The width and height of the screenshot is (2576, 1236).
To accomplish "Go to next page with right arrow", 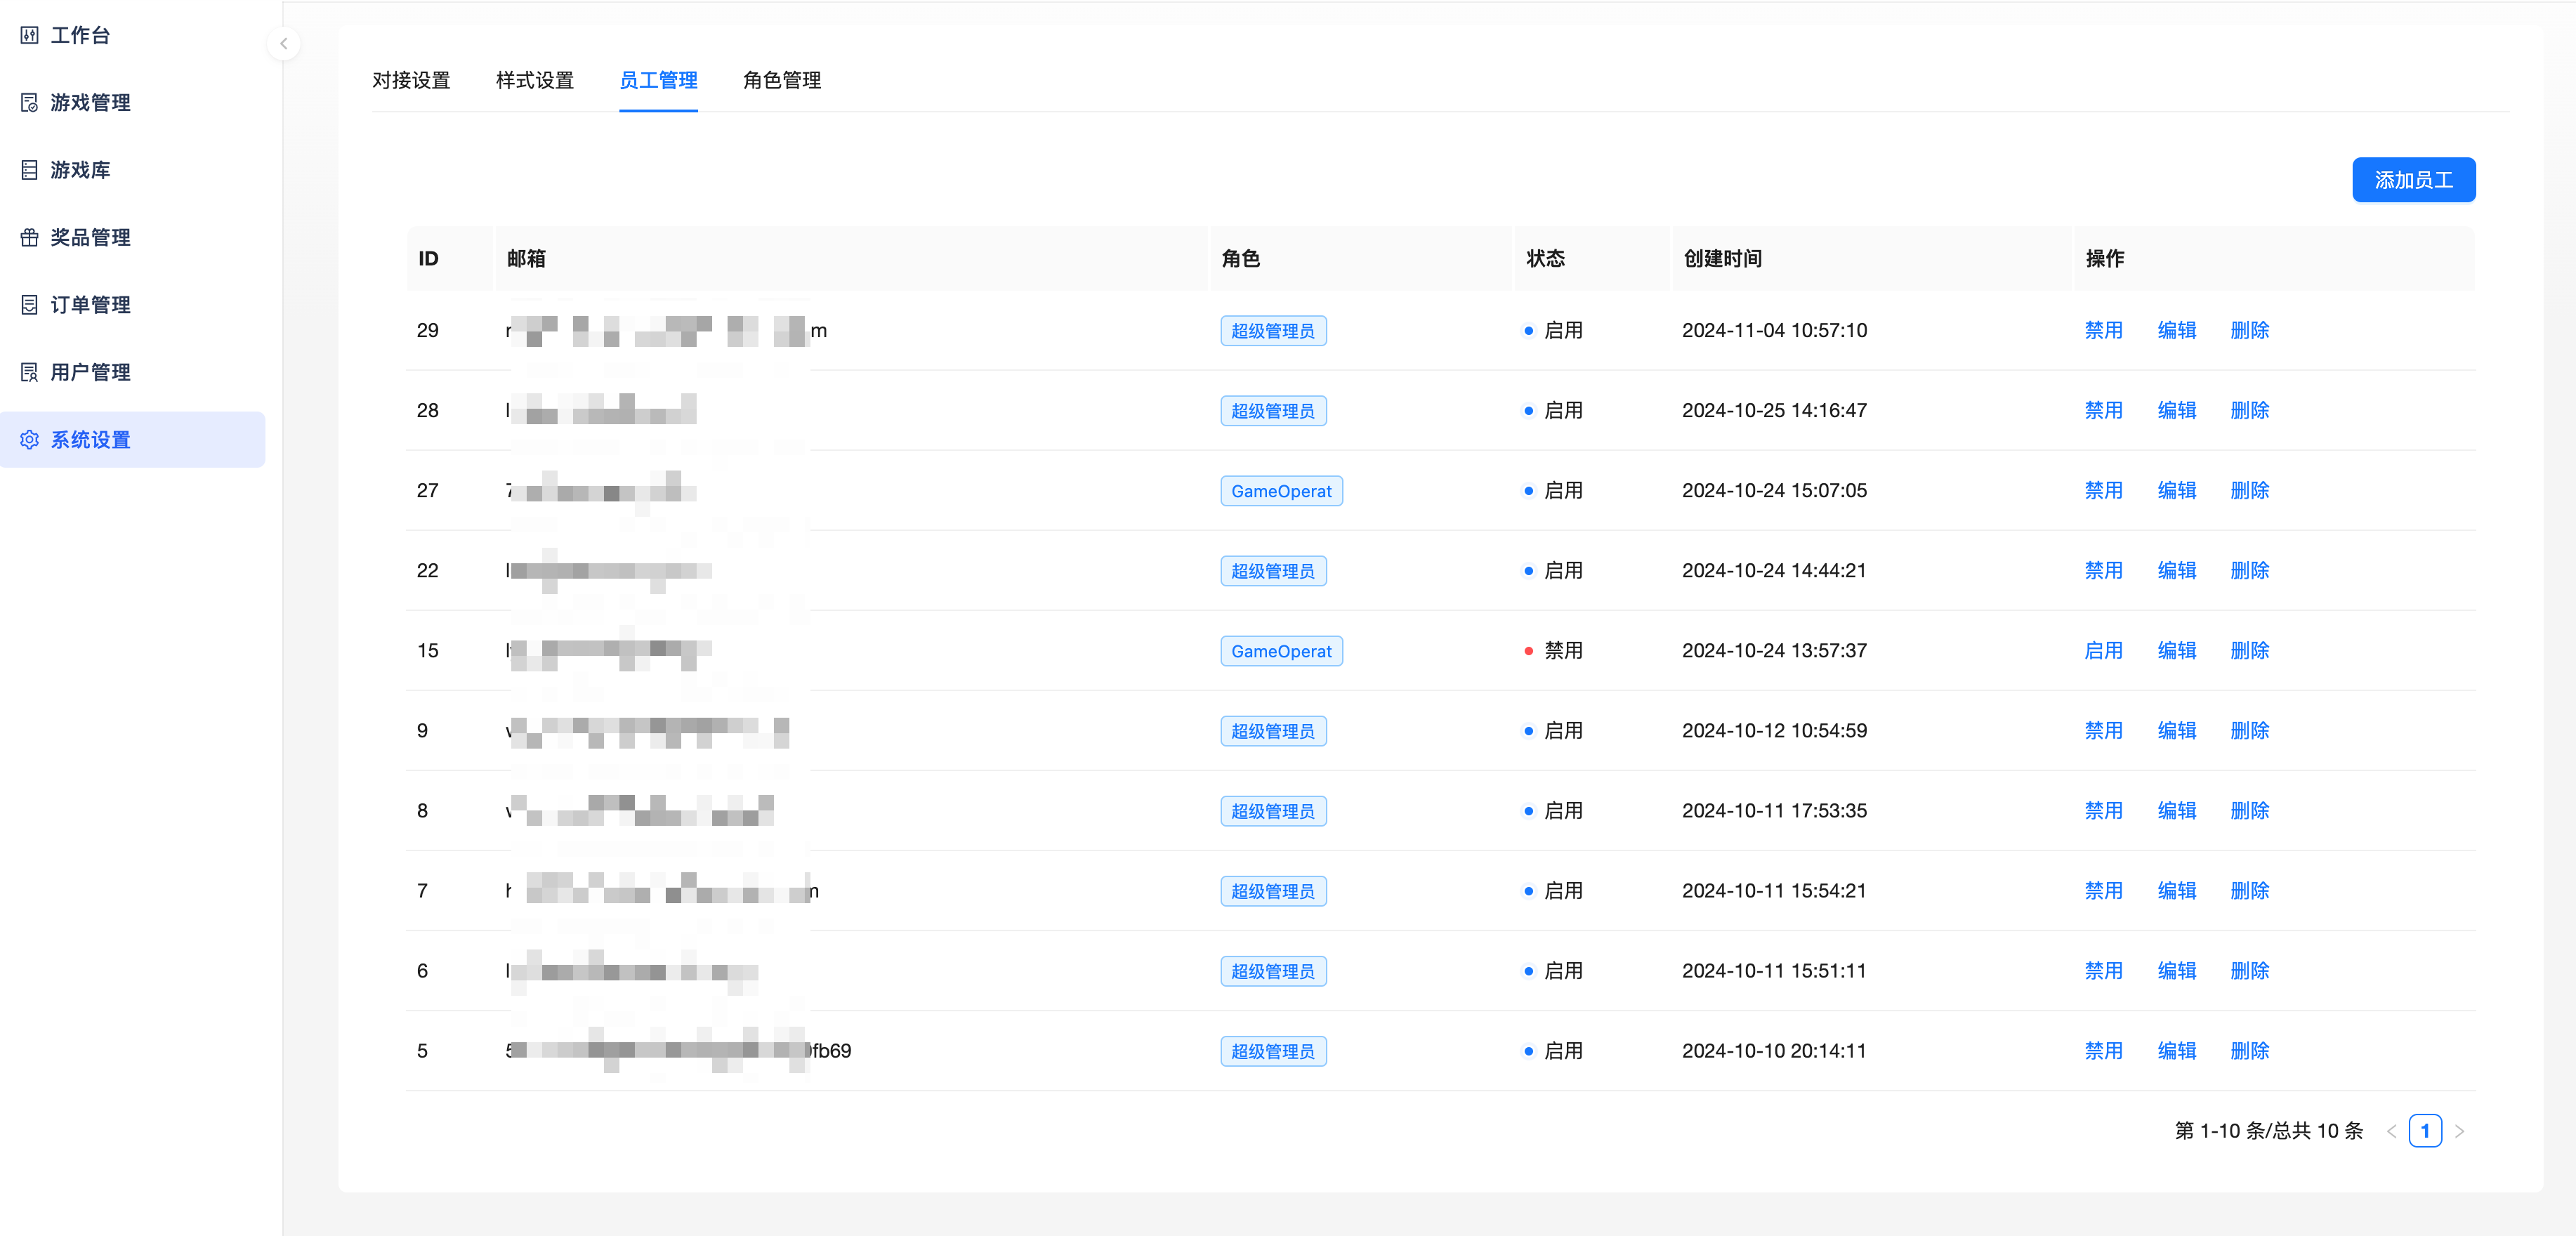I will click(x=2461, y=1131).
